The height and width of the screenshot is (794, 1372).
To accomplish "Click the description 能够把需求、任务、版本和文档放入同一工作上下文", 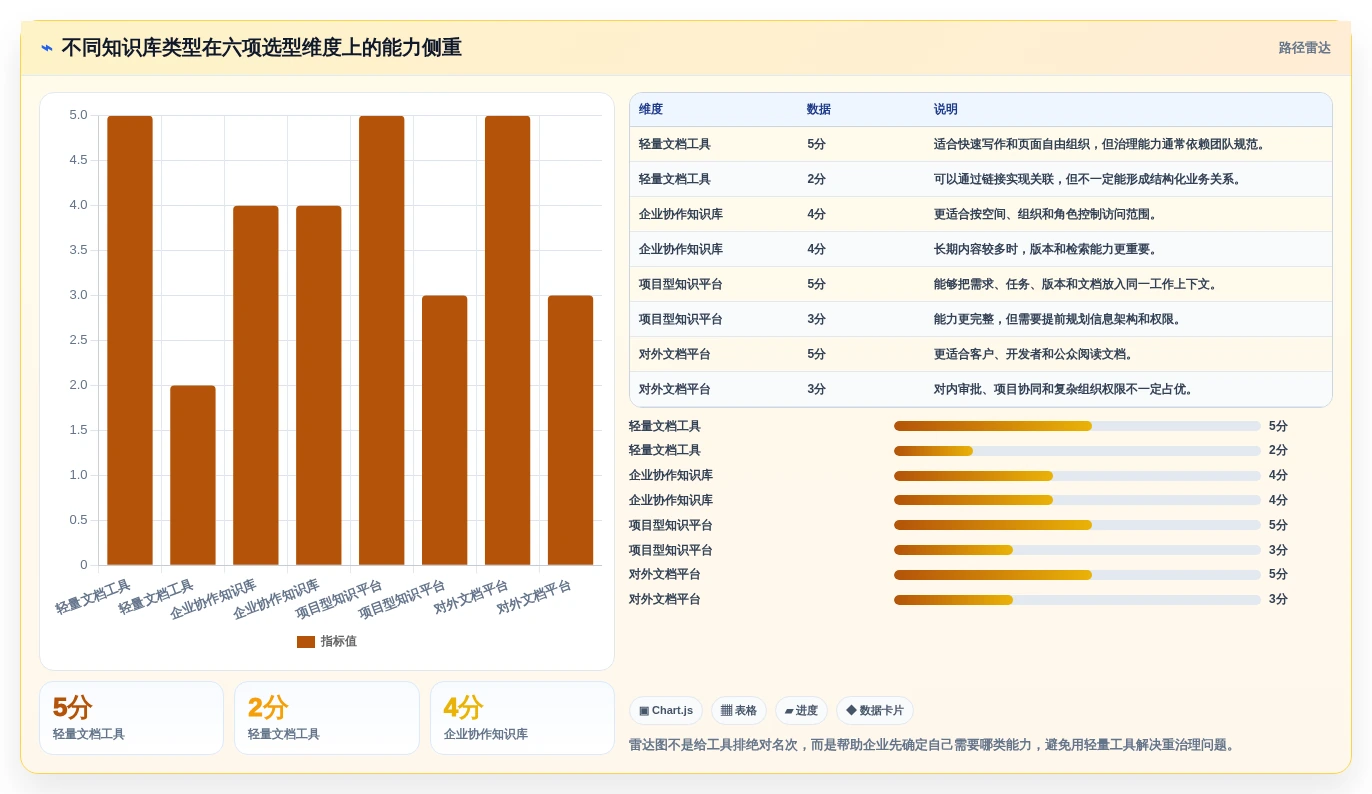I will [x=1076, y=284].
